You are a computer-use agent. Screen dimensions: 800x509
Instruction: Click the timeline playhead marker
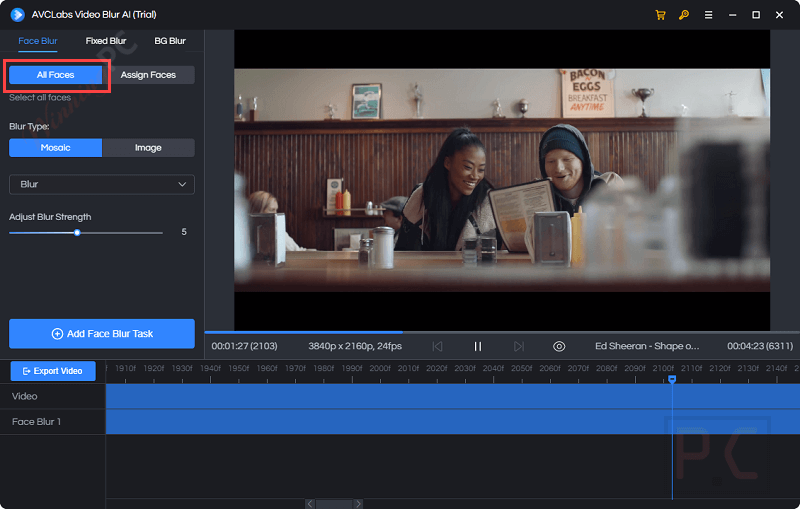672,379
